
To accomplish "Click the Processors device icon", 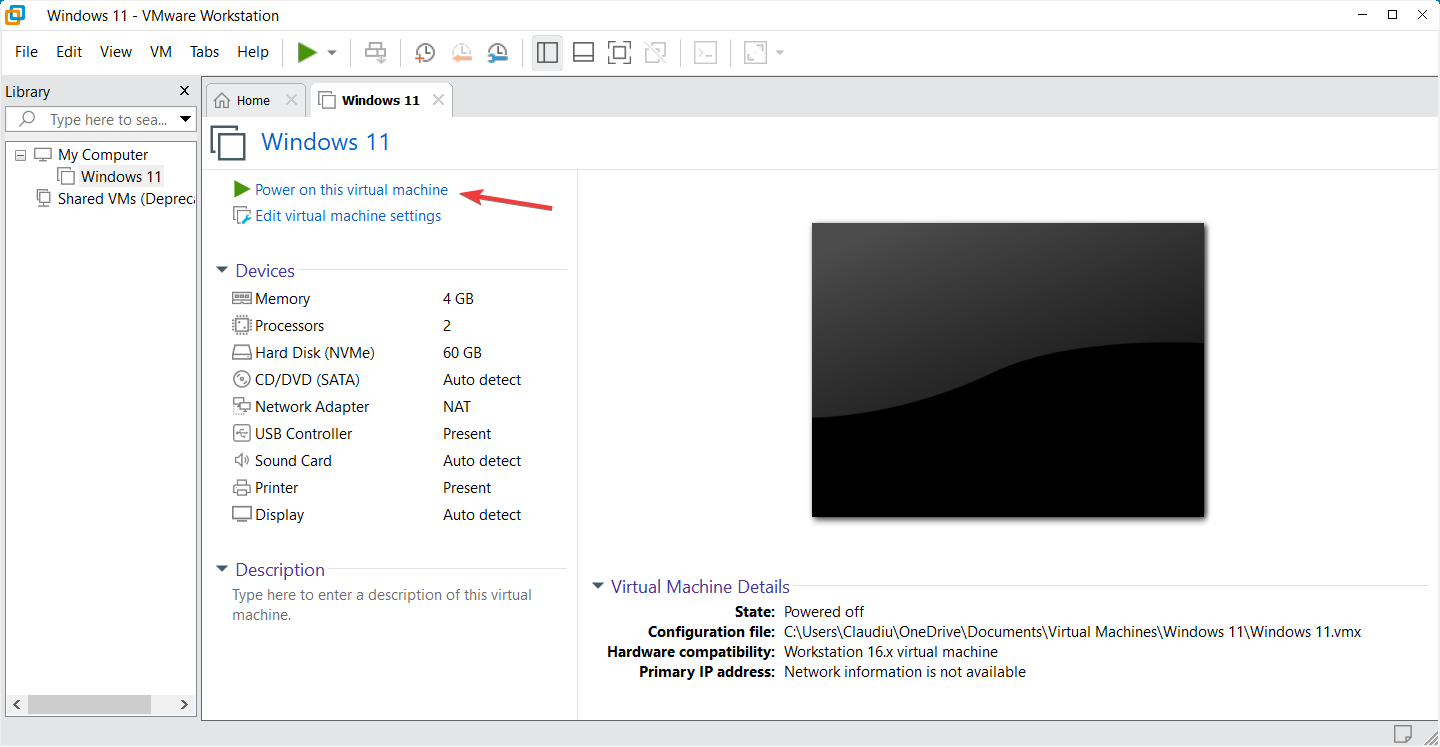I will tap(241, 325).
